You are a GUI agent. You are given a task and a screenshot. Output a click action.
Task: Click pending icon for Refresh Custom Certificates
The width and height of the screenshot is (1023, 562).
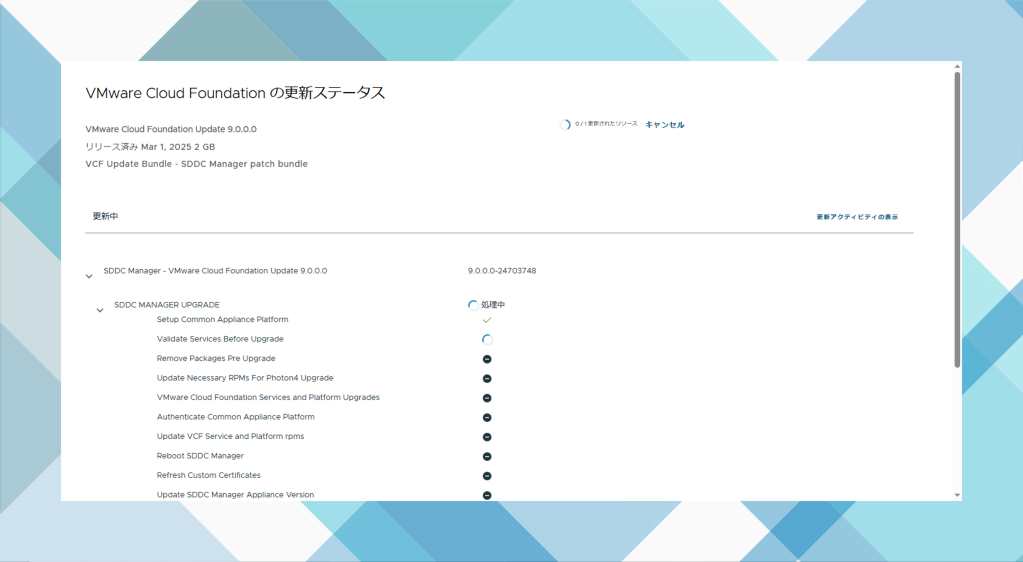(487, 476)
